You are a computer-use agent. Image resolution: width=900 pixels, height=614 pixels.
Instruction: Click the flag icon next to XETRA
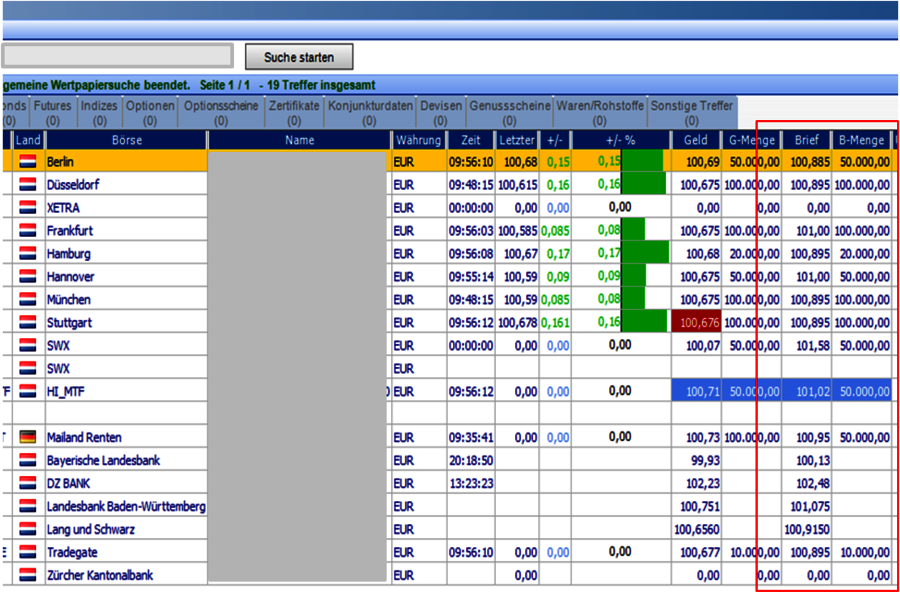[x=28, y=208]
